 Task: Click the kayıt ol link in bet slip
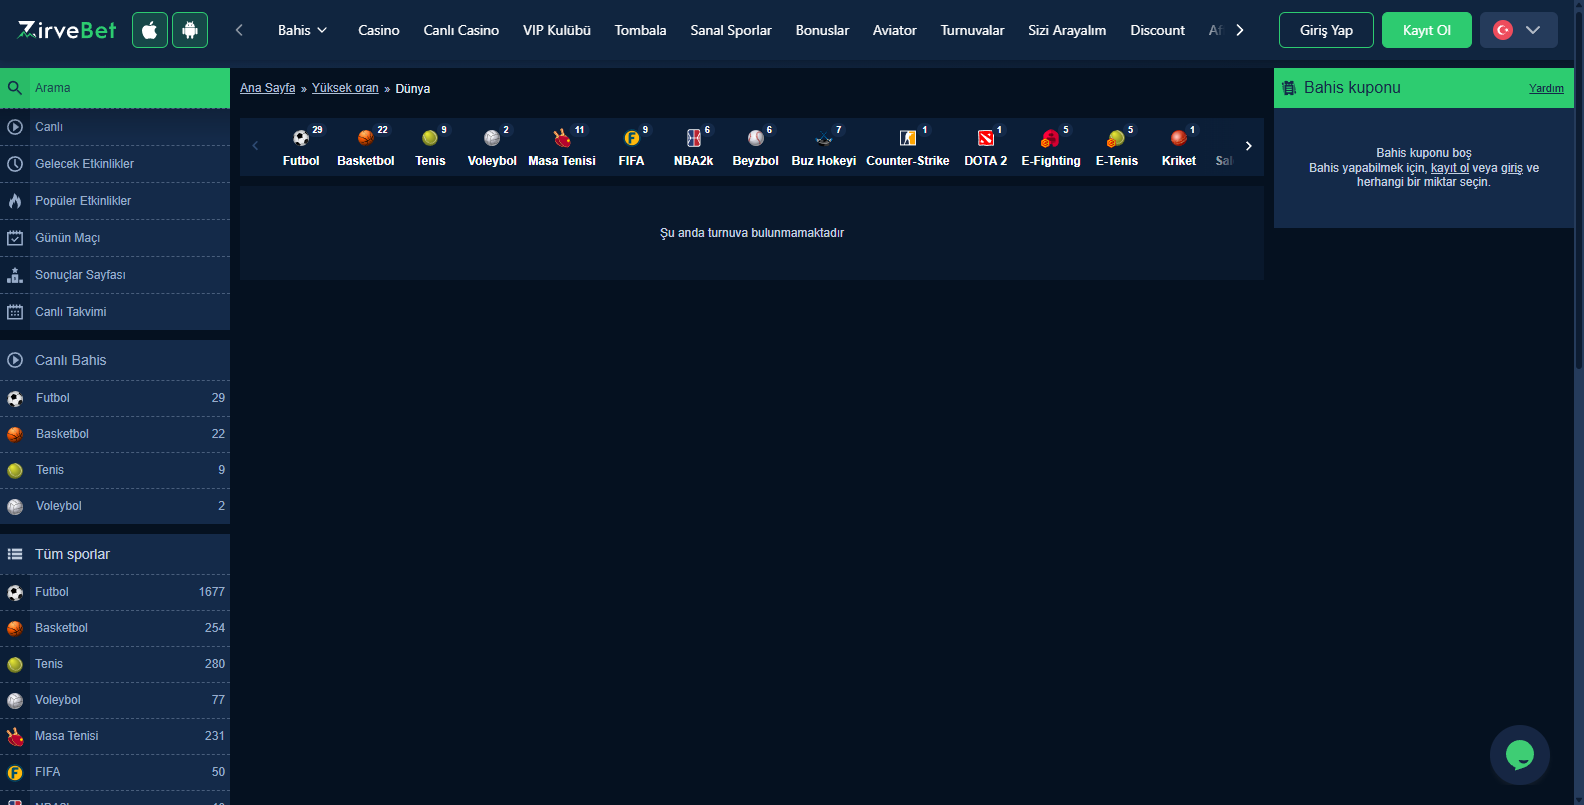tap(1450, 168)
